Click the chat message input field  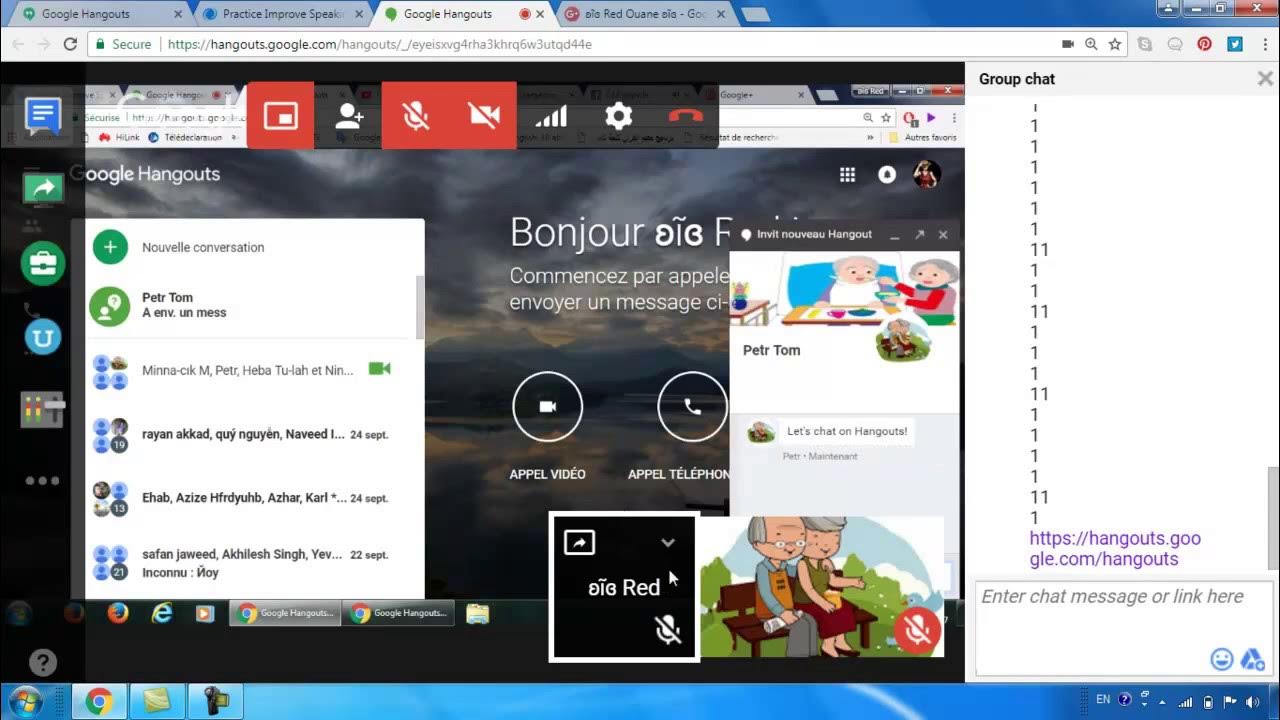pyautogui.click(x=1122, y=628)
